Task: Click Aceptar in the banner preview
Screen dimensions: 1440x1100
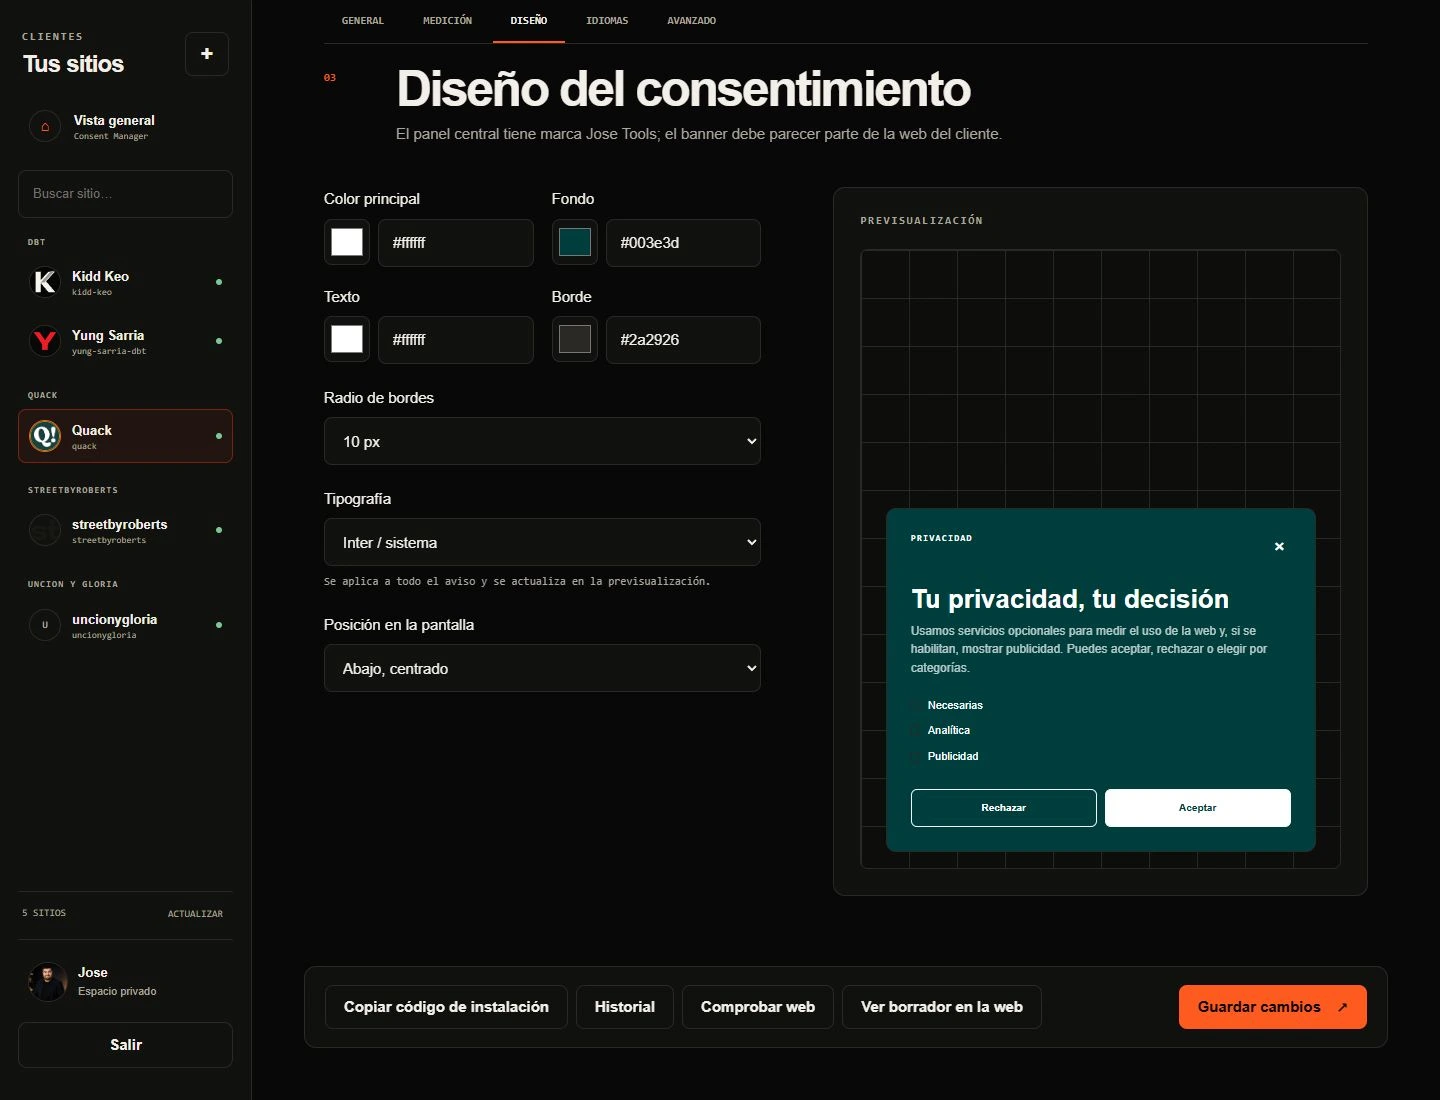Action: click(x=1198, y=808)
